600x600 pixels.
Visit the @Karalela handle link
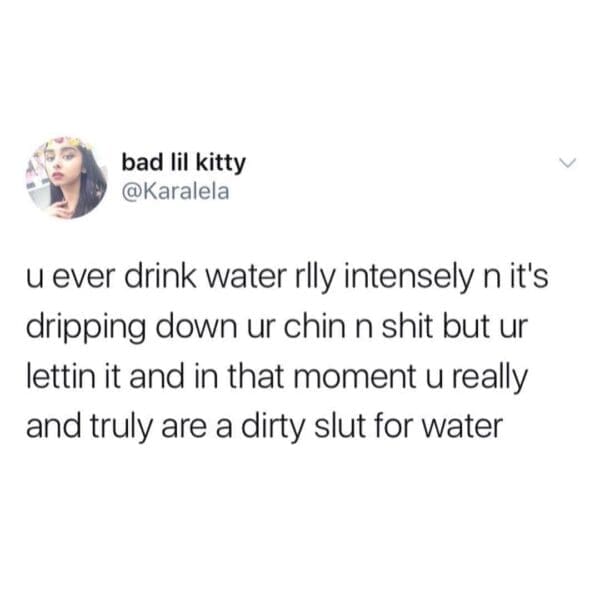[175, 192]
